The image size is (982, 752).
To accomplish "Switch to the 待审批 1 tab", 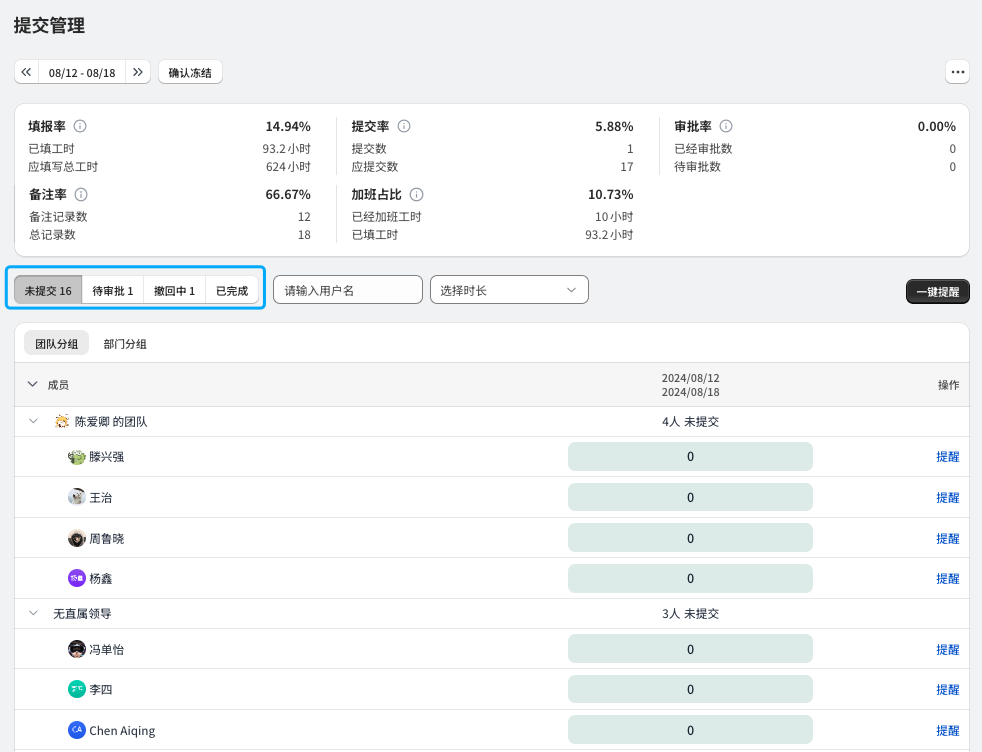I will tap(113, 291).
